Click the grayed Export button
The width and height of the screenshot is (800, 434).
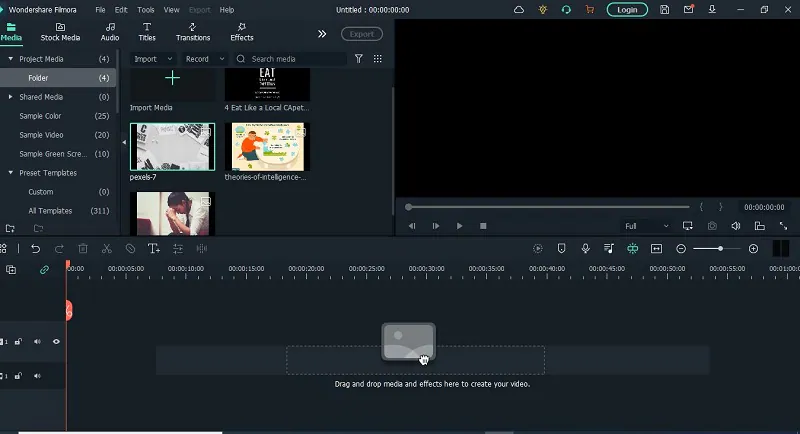362,34
